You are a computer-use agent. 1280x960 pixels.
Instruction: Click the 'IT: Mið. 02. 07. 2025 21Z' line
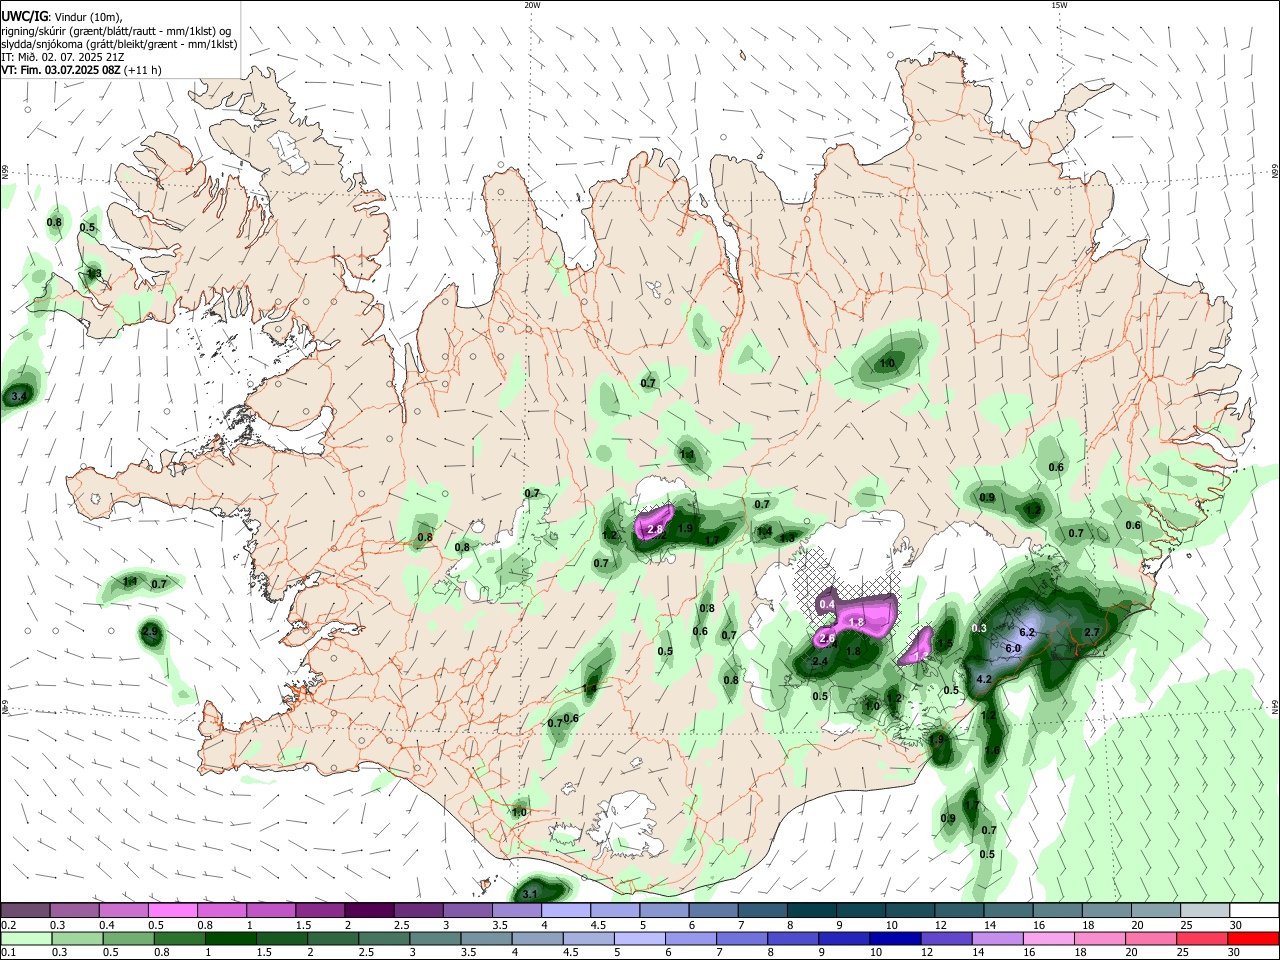pos(63,57)
